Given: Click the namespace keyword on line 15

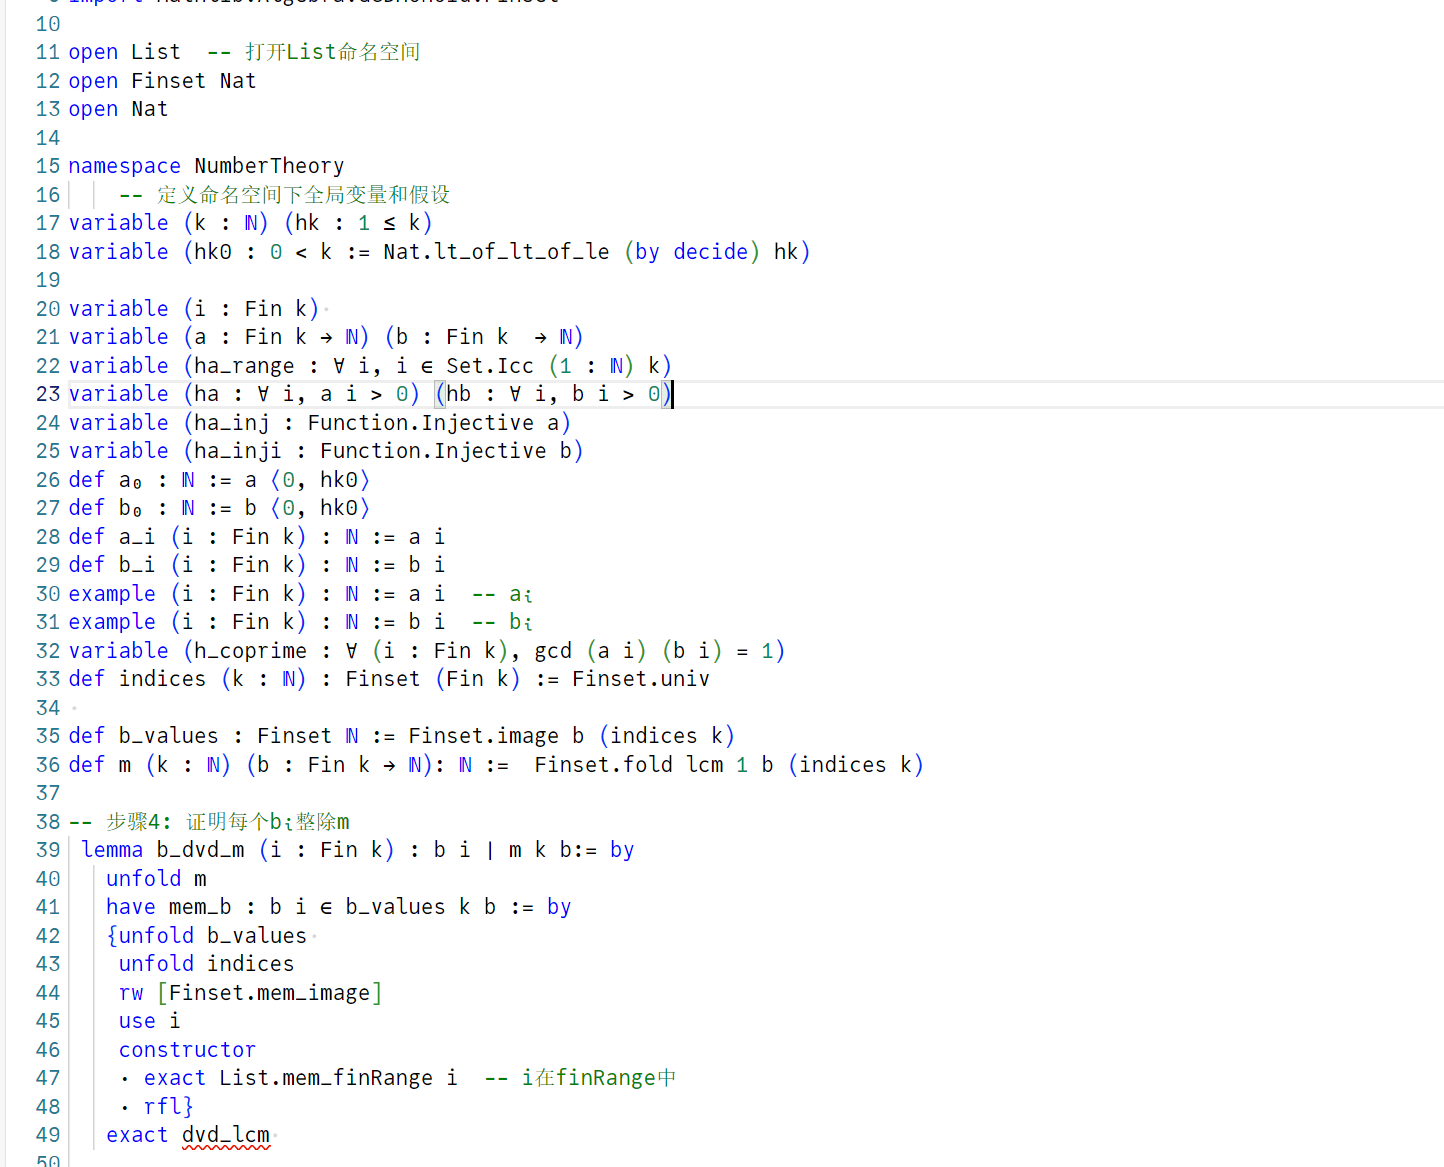Looking at the screenshot, I should tap(124, 166).
